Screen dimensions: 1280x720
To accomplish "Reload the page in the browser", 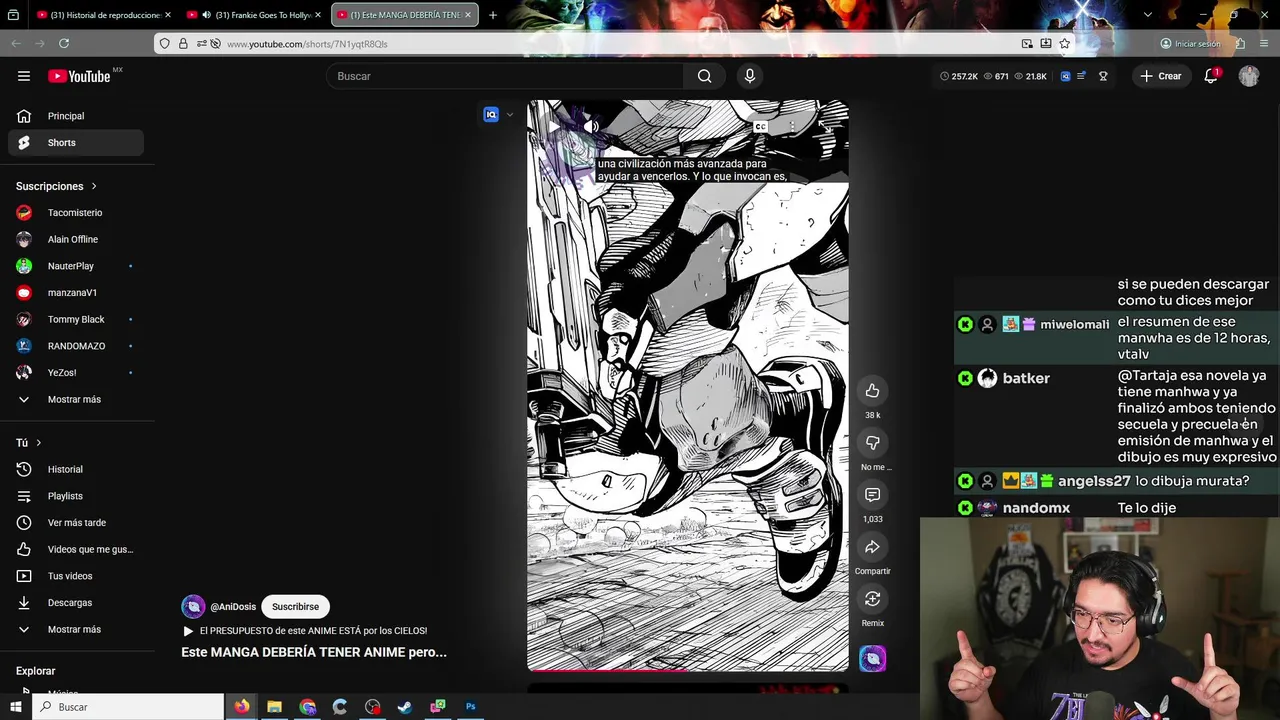I will (x=64, y=44).
